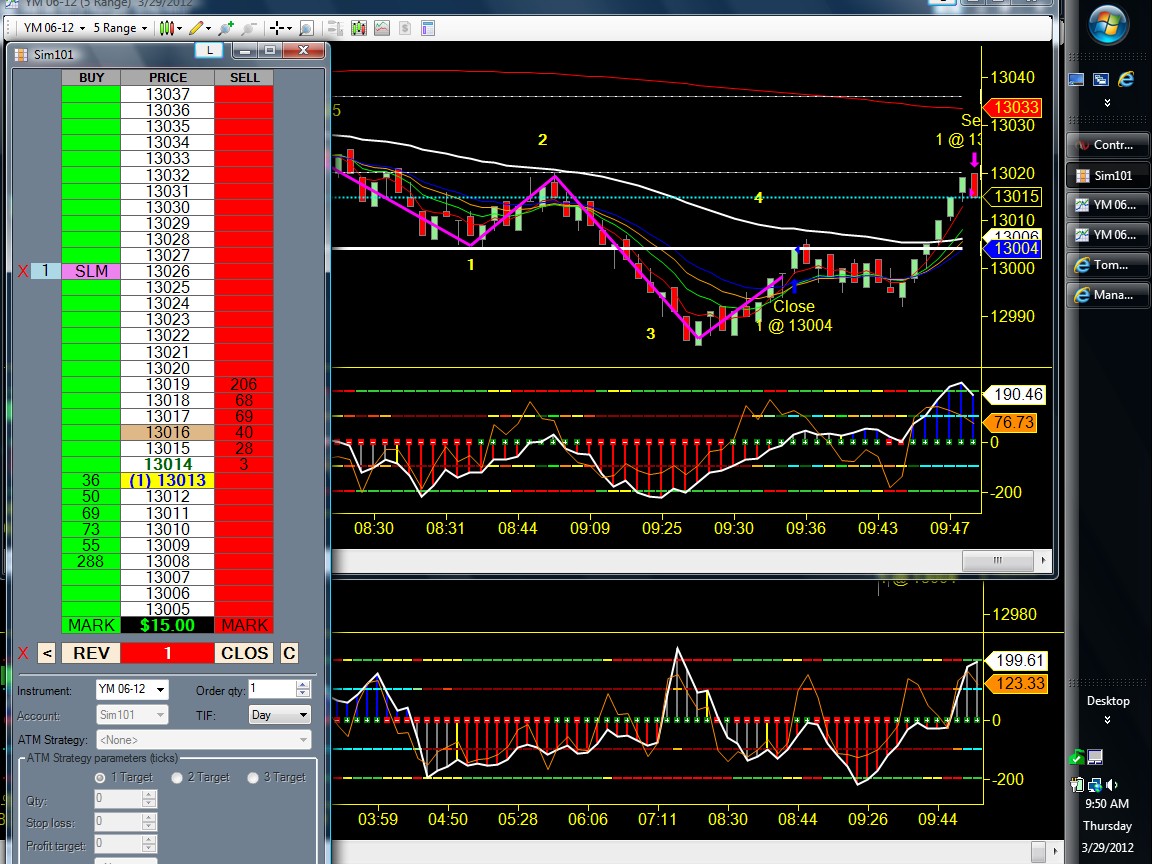Open the Instrument YM 06-12 combo box
This screenshot has width=1152, height=864.
(x=132, y=690)
